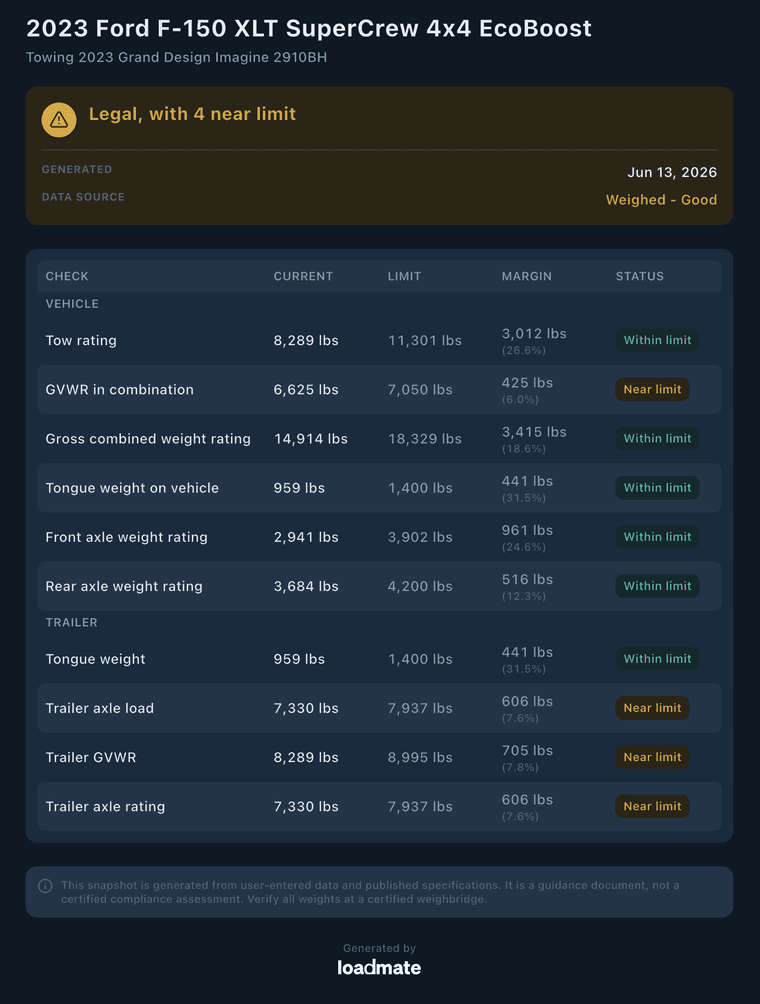Screen dimensions: 760x1004
Task: Click the DATA SOURCE label
Action: 83,197
